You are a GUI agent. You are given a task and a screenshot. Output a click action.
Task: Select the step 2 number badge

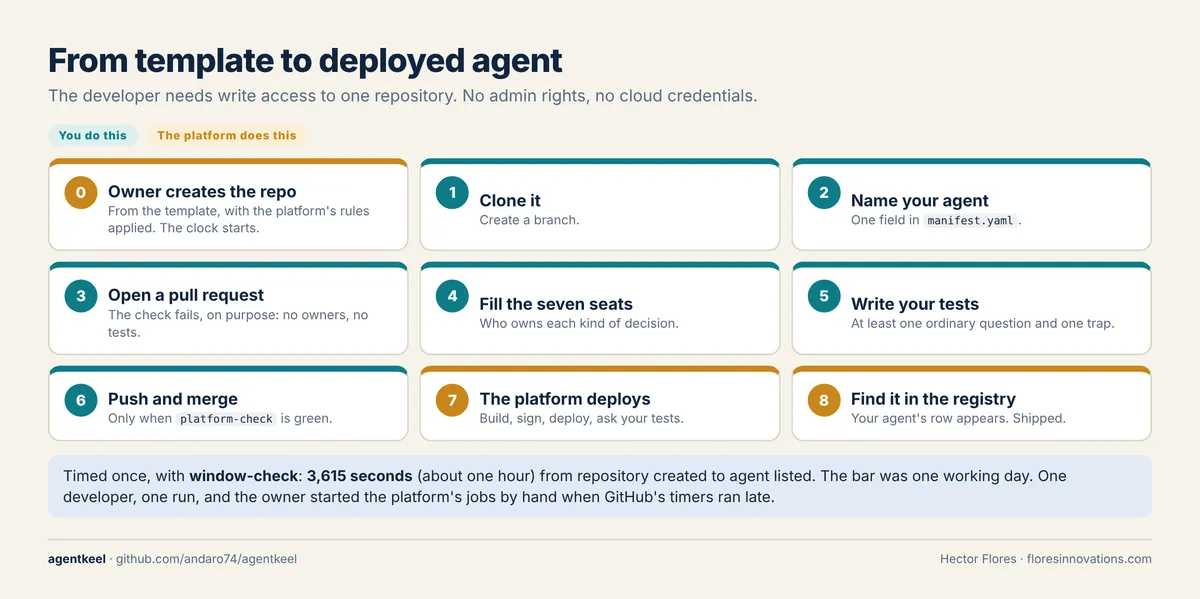point(825,192)
